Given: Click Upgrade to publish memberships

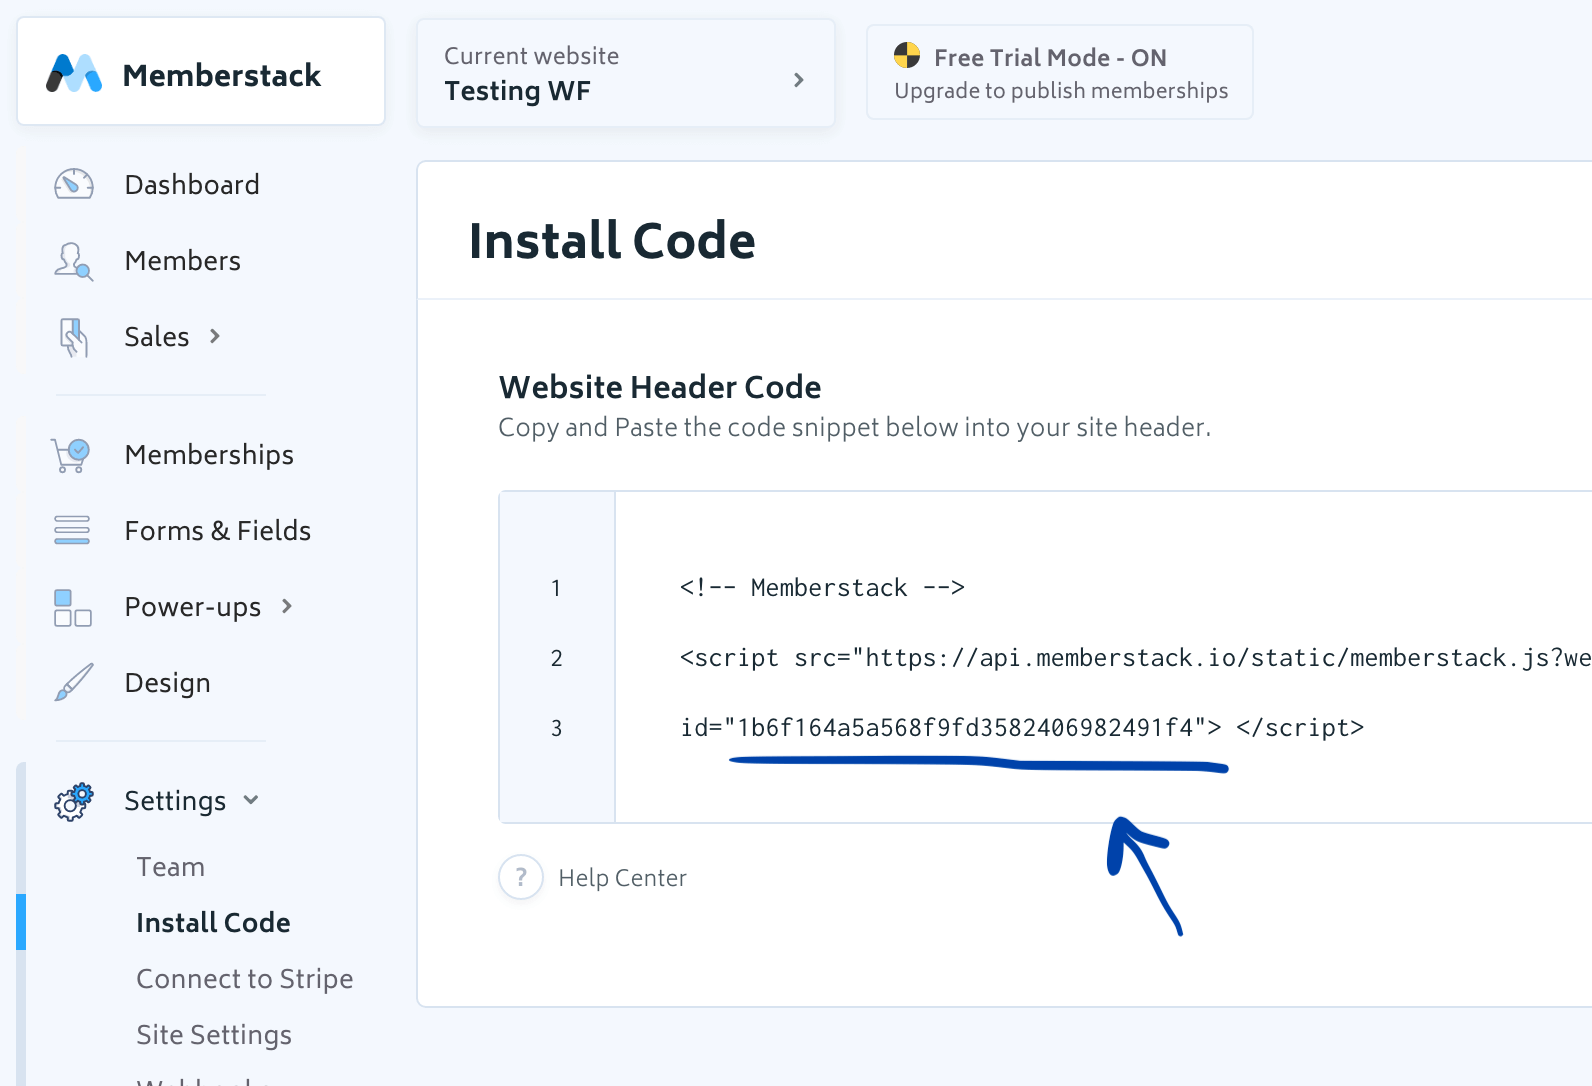Looking at the screenshot, I should coord(1061,90).
